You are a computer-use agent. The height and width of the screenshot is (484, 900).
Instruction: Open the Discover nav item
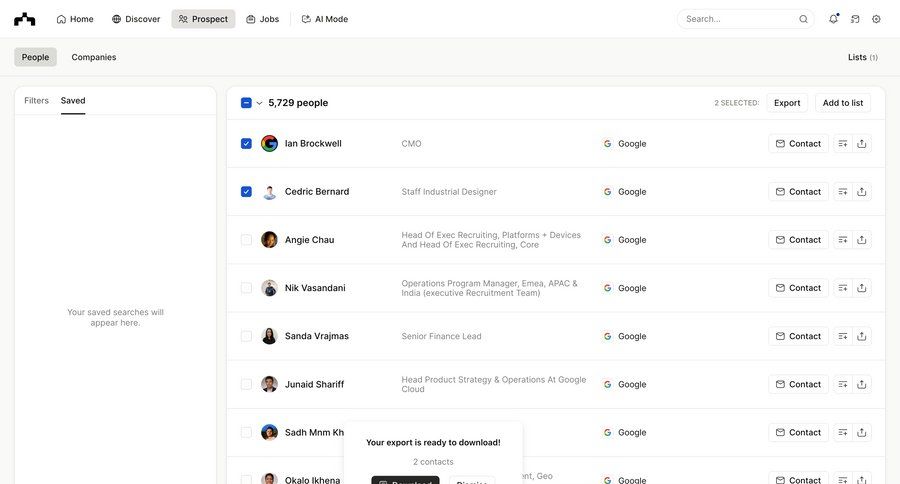tap(136, 19)
